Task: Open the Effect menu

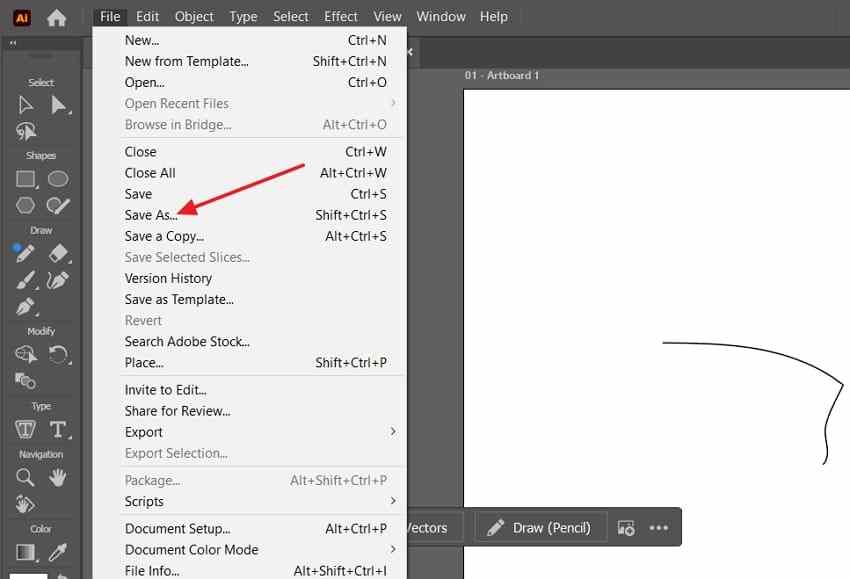Action: (x=341, y=17)
